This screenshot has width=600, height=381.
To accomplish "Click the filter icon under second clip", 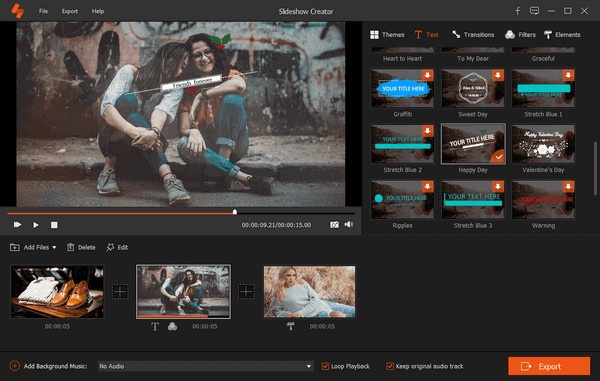I will [x=173, y=326].
